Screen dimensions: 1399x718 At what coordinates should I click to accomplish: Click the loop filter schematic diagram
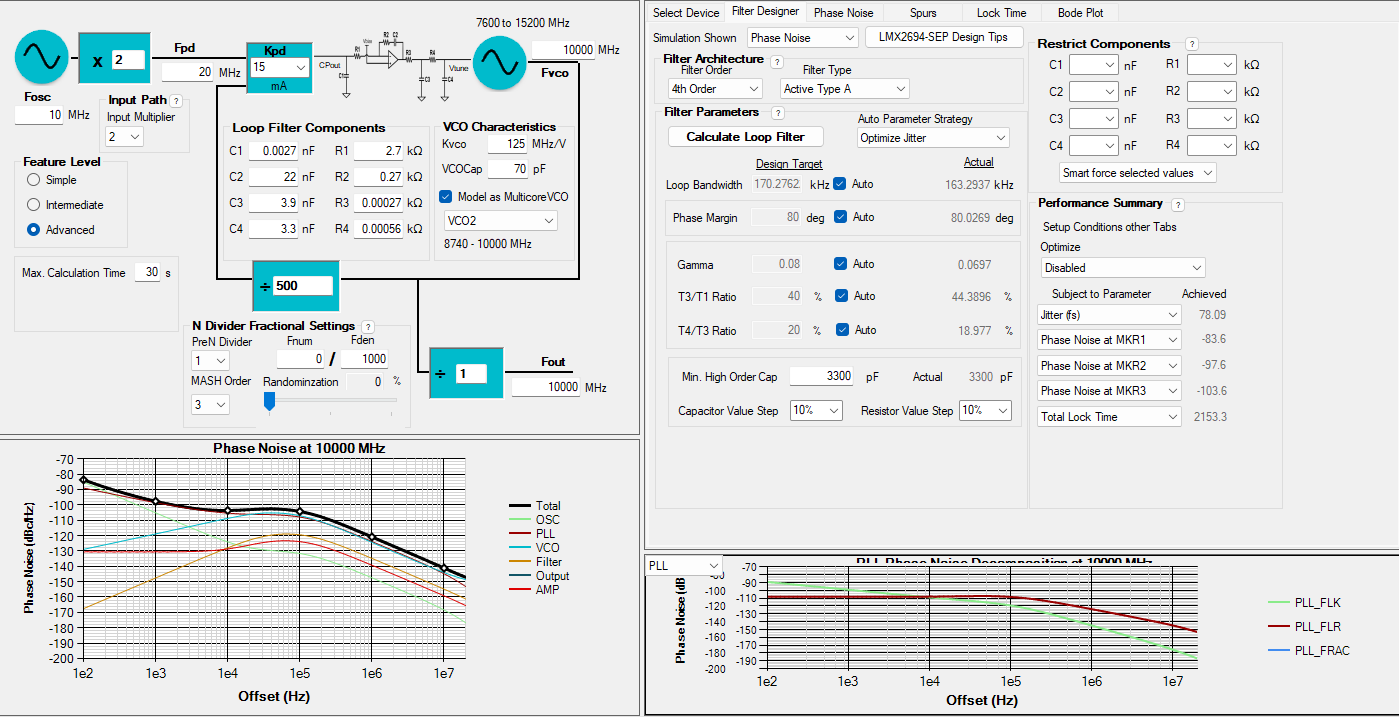[393, 66]
